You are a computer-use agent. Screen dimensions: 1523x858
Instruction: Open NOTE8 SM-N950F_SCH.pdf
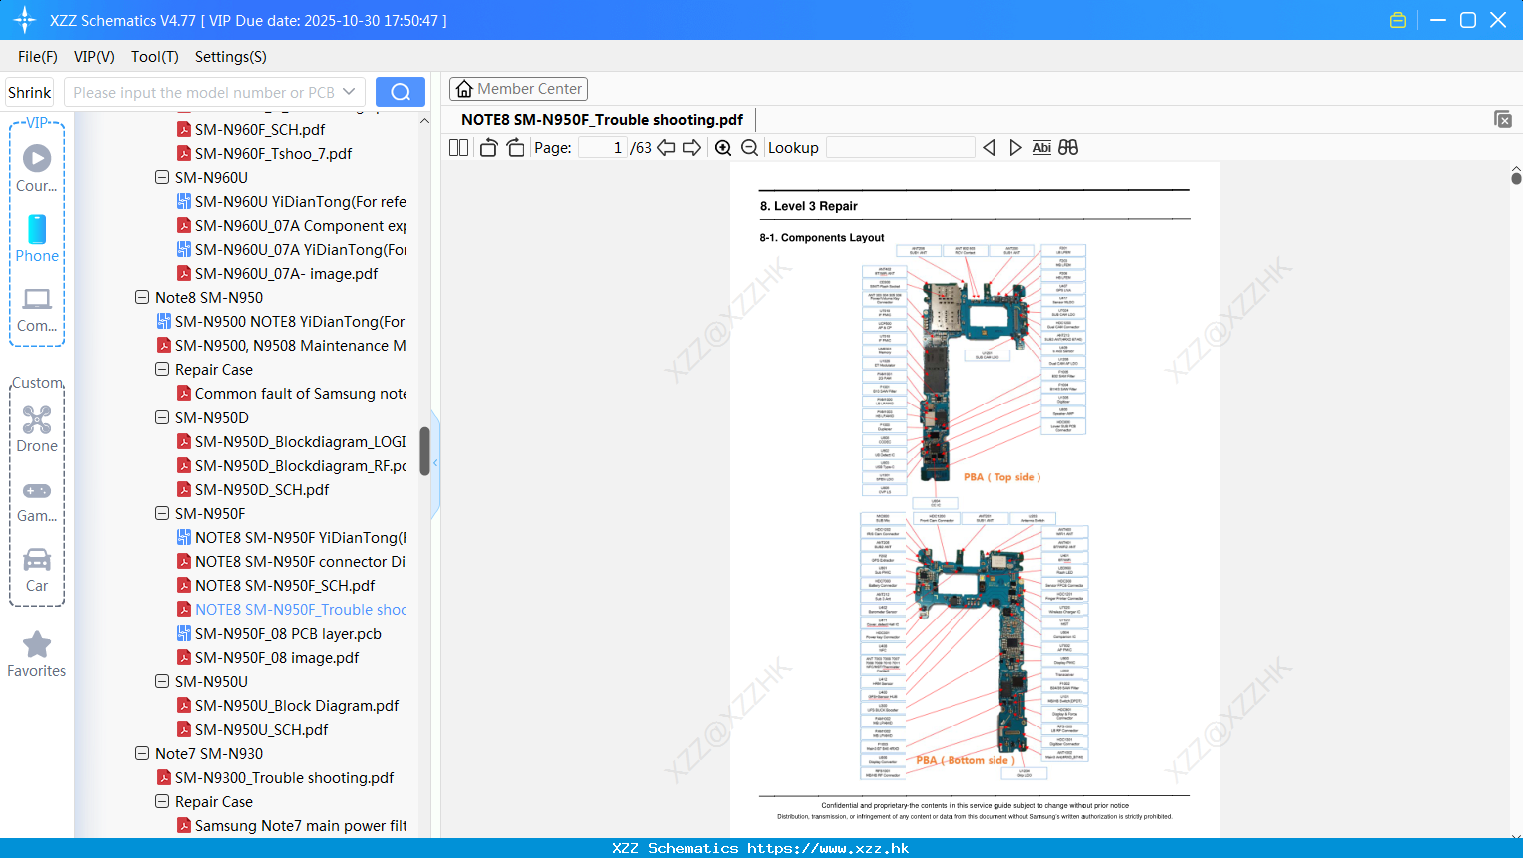tap(276, 585)
